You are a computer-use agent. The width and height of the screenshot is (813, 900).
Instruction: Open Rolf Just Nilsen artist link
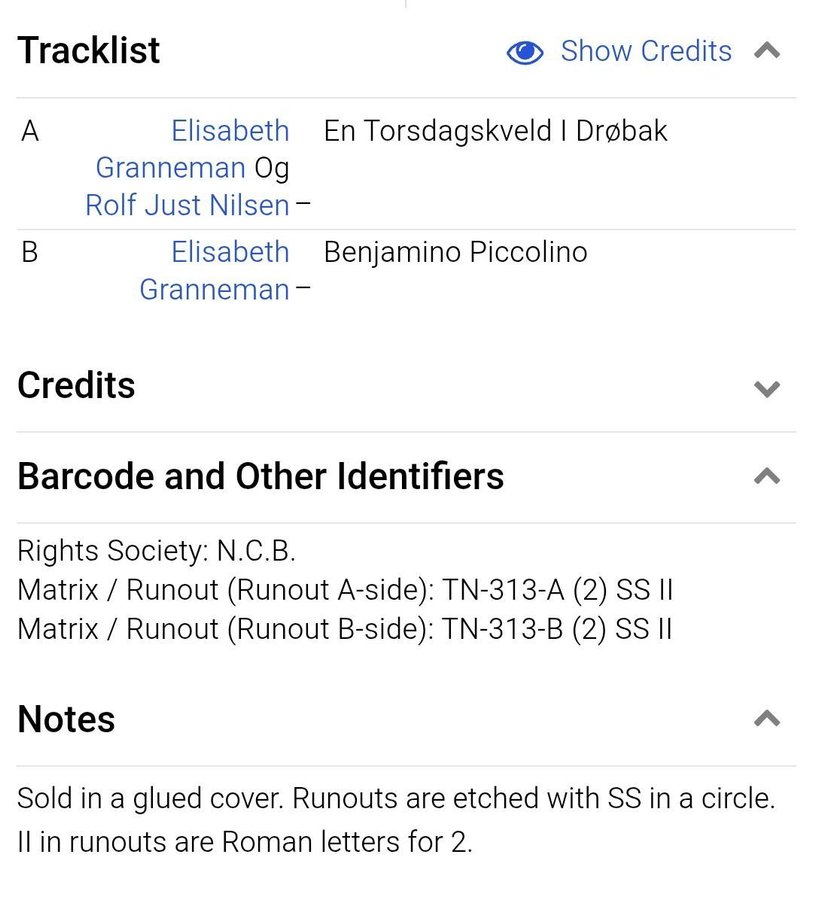187,205
